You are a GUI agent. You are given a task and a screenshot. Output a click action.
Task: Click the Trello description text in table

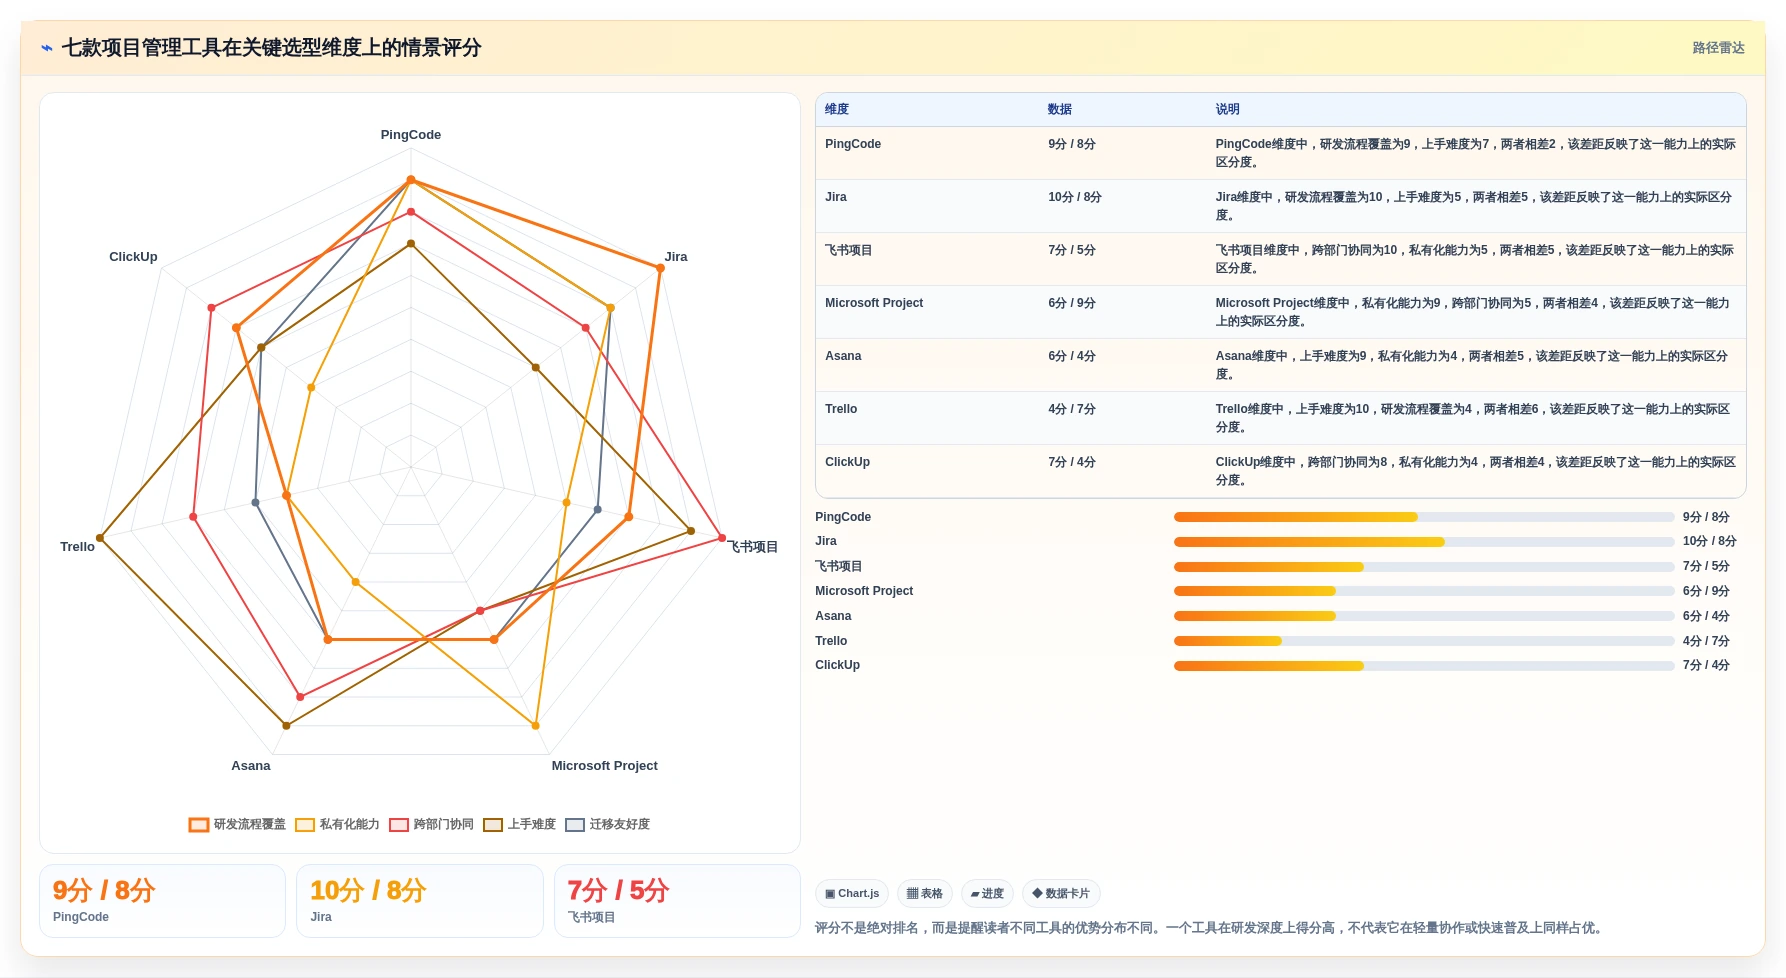(x=1473, y=418)
